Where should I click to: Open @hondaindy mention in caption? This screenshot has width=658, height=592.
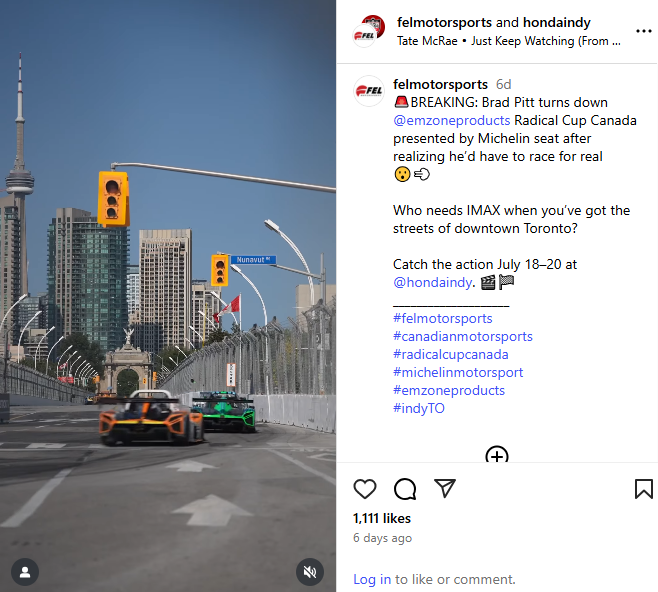(433, 282)
